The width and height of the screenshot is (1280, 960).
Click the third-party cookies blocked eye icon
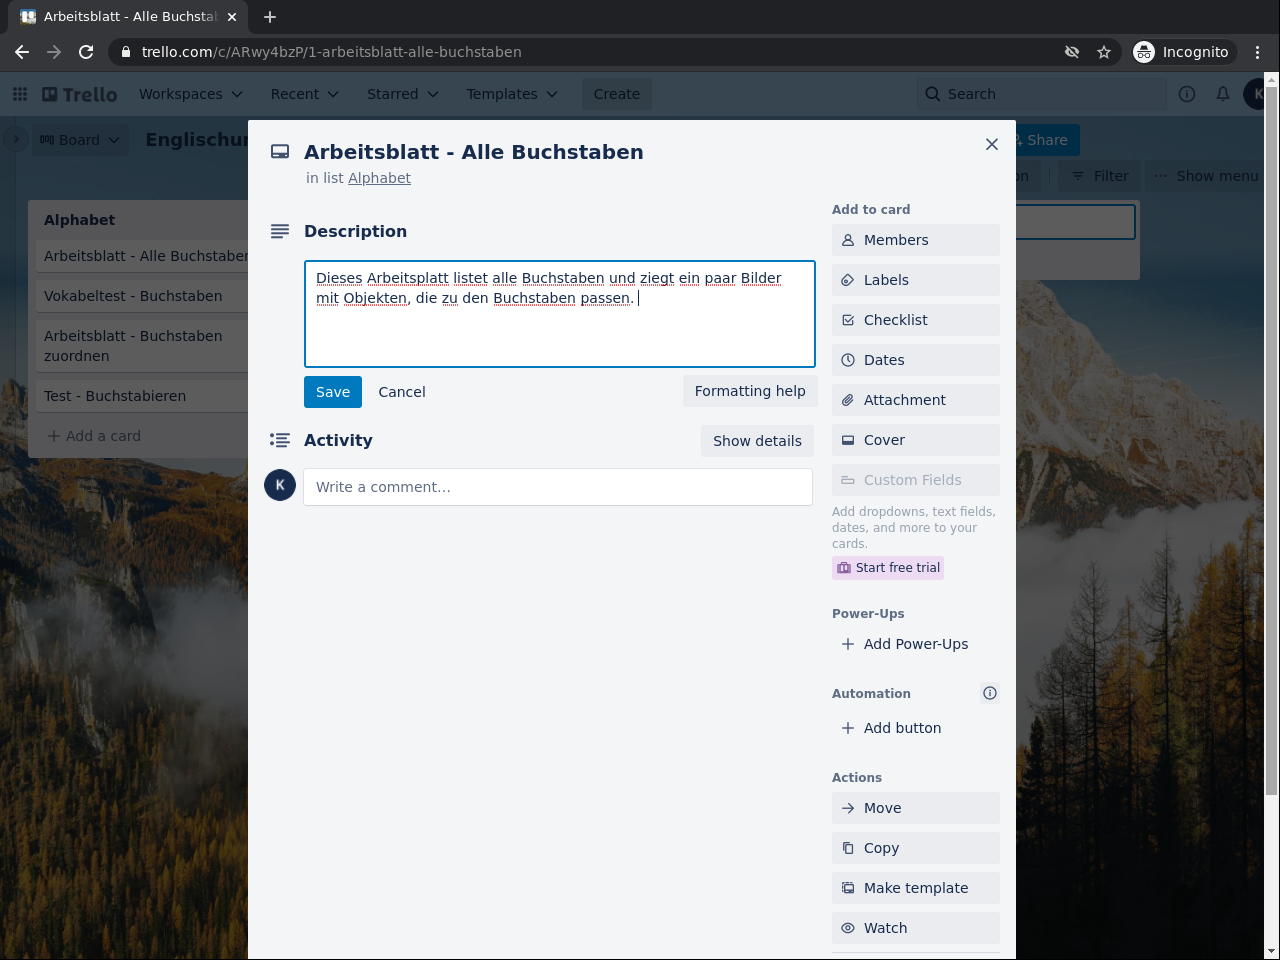click(1072, 52)
